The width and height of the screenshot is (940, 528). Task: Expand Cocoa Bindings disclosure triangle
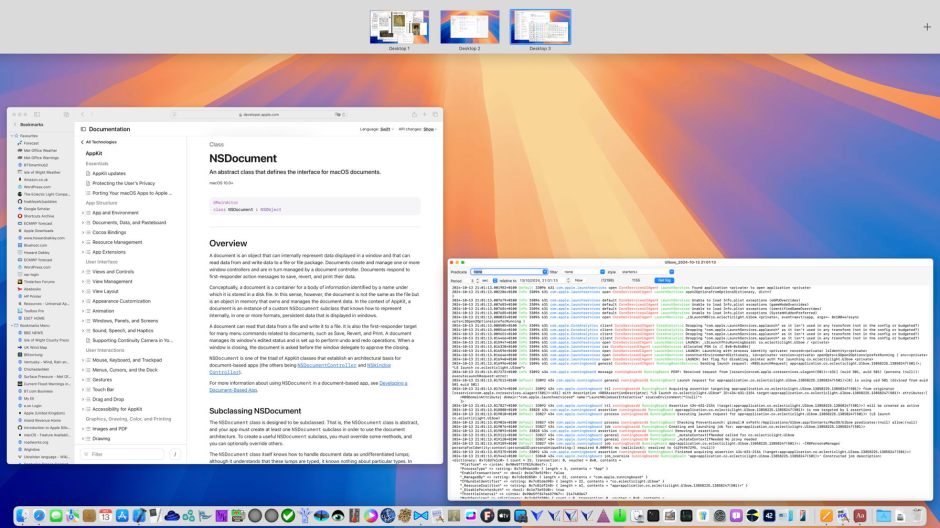coord(83,233)
